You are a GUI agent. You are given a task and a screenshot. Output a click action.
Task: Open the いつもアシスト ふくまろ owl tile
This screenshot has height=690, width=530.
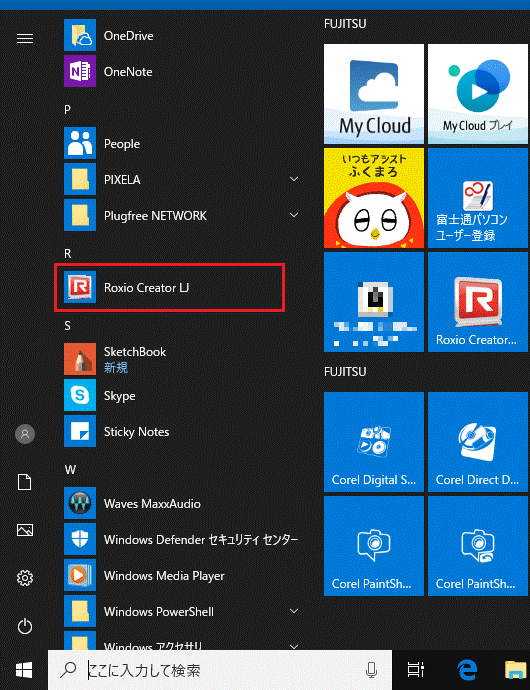374,198
